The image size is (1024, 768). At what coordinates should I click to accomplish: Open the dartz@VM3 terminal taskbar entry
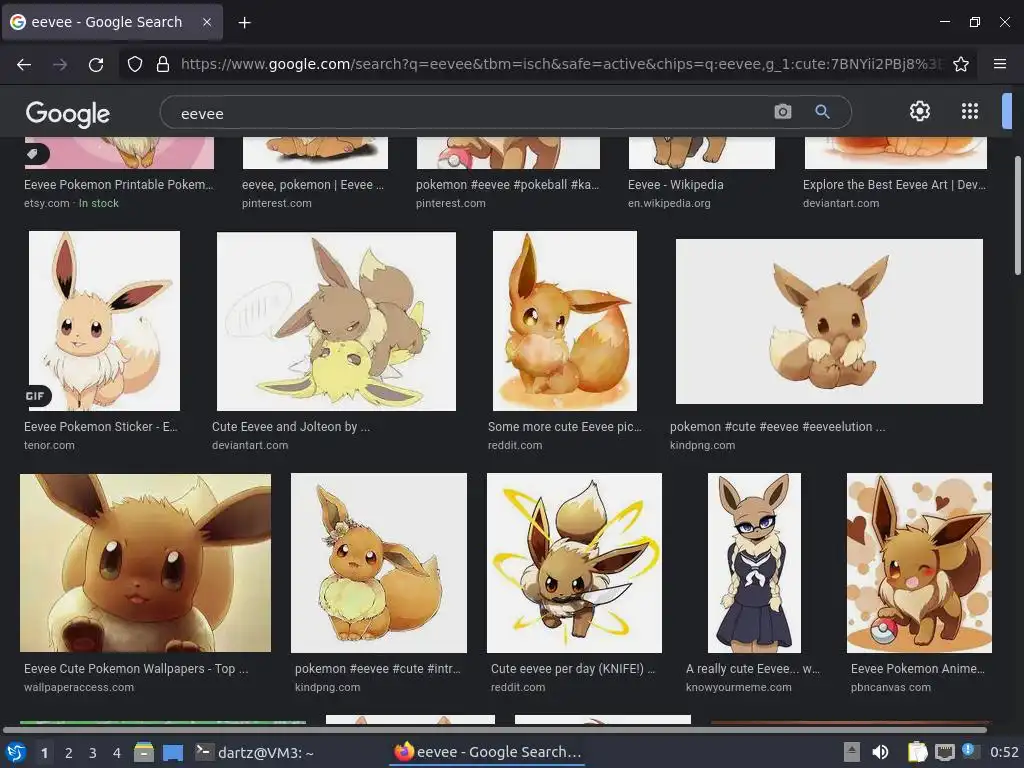[255, 752]
